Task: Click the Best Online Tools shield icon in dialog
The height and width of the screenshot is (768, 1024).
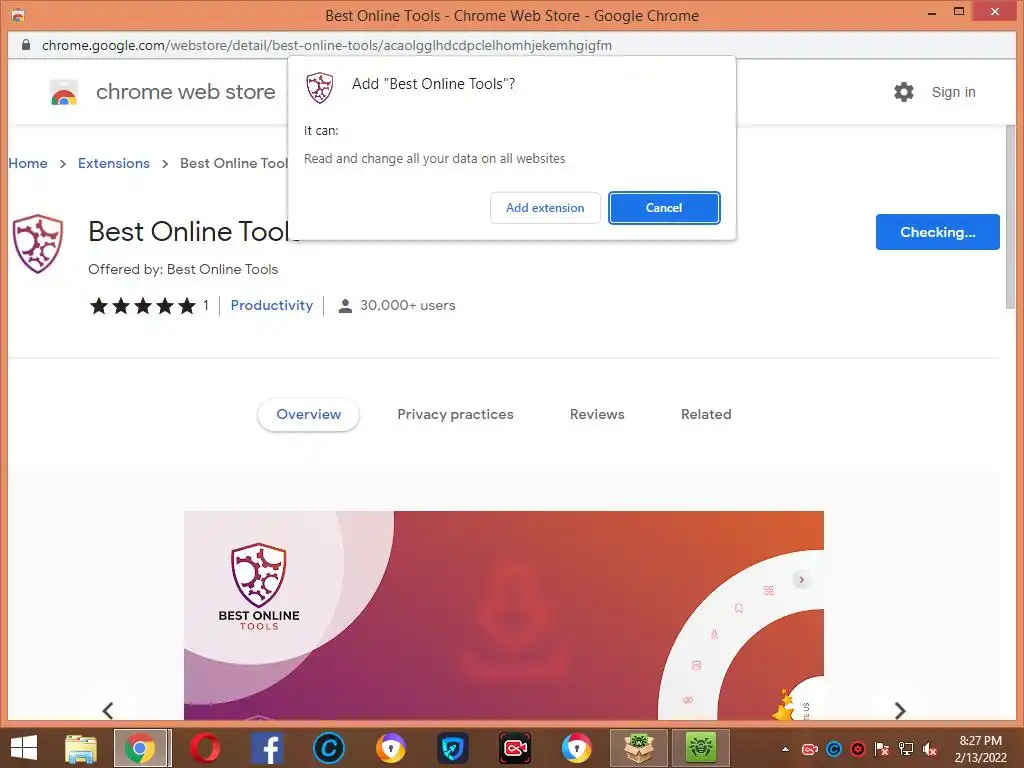Action: [x=320, y=88]
